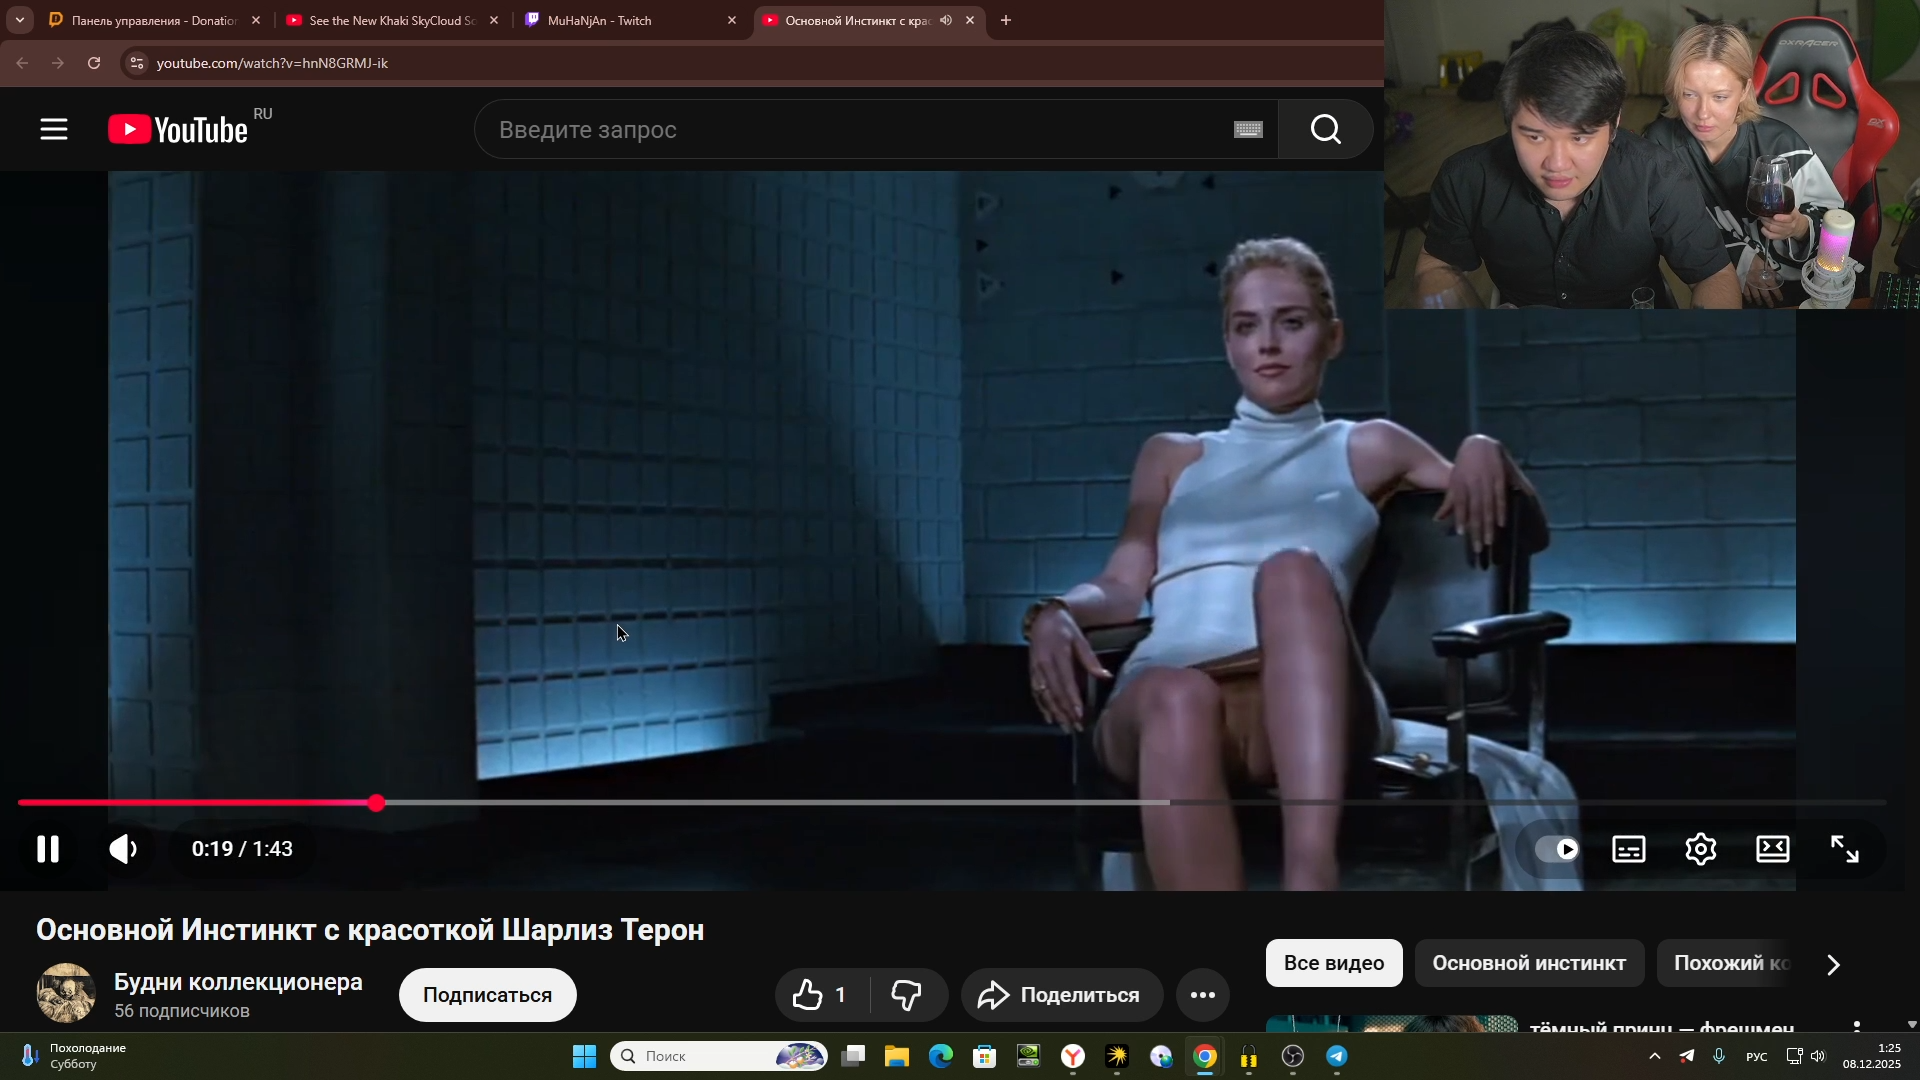Image resolution: width=1920 pixels, height=1080 pixels.
Task: Open the on-screen keyboard icon in search
Action: pyautogui.click(x=1248, y=130)
